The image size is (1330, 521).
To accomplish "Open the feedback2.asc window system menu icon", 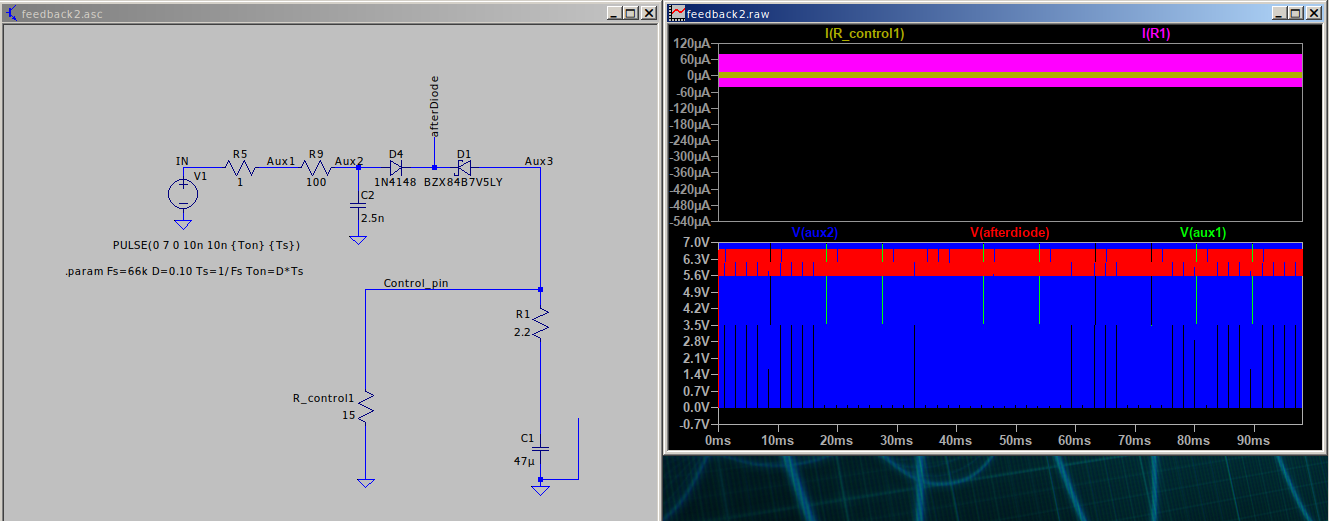I will 12,13.
